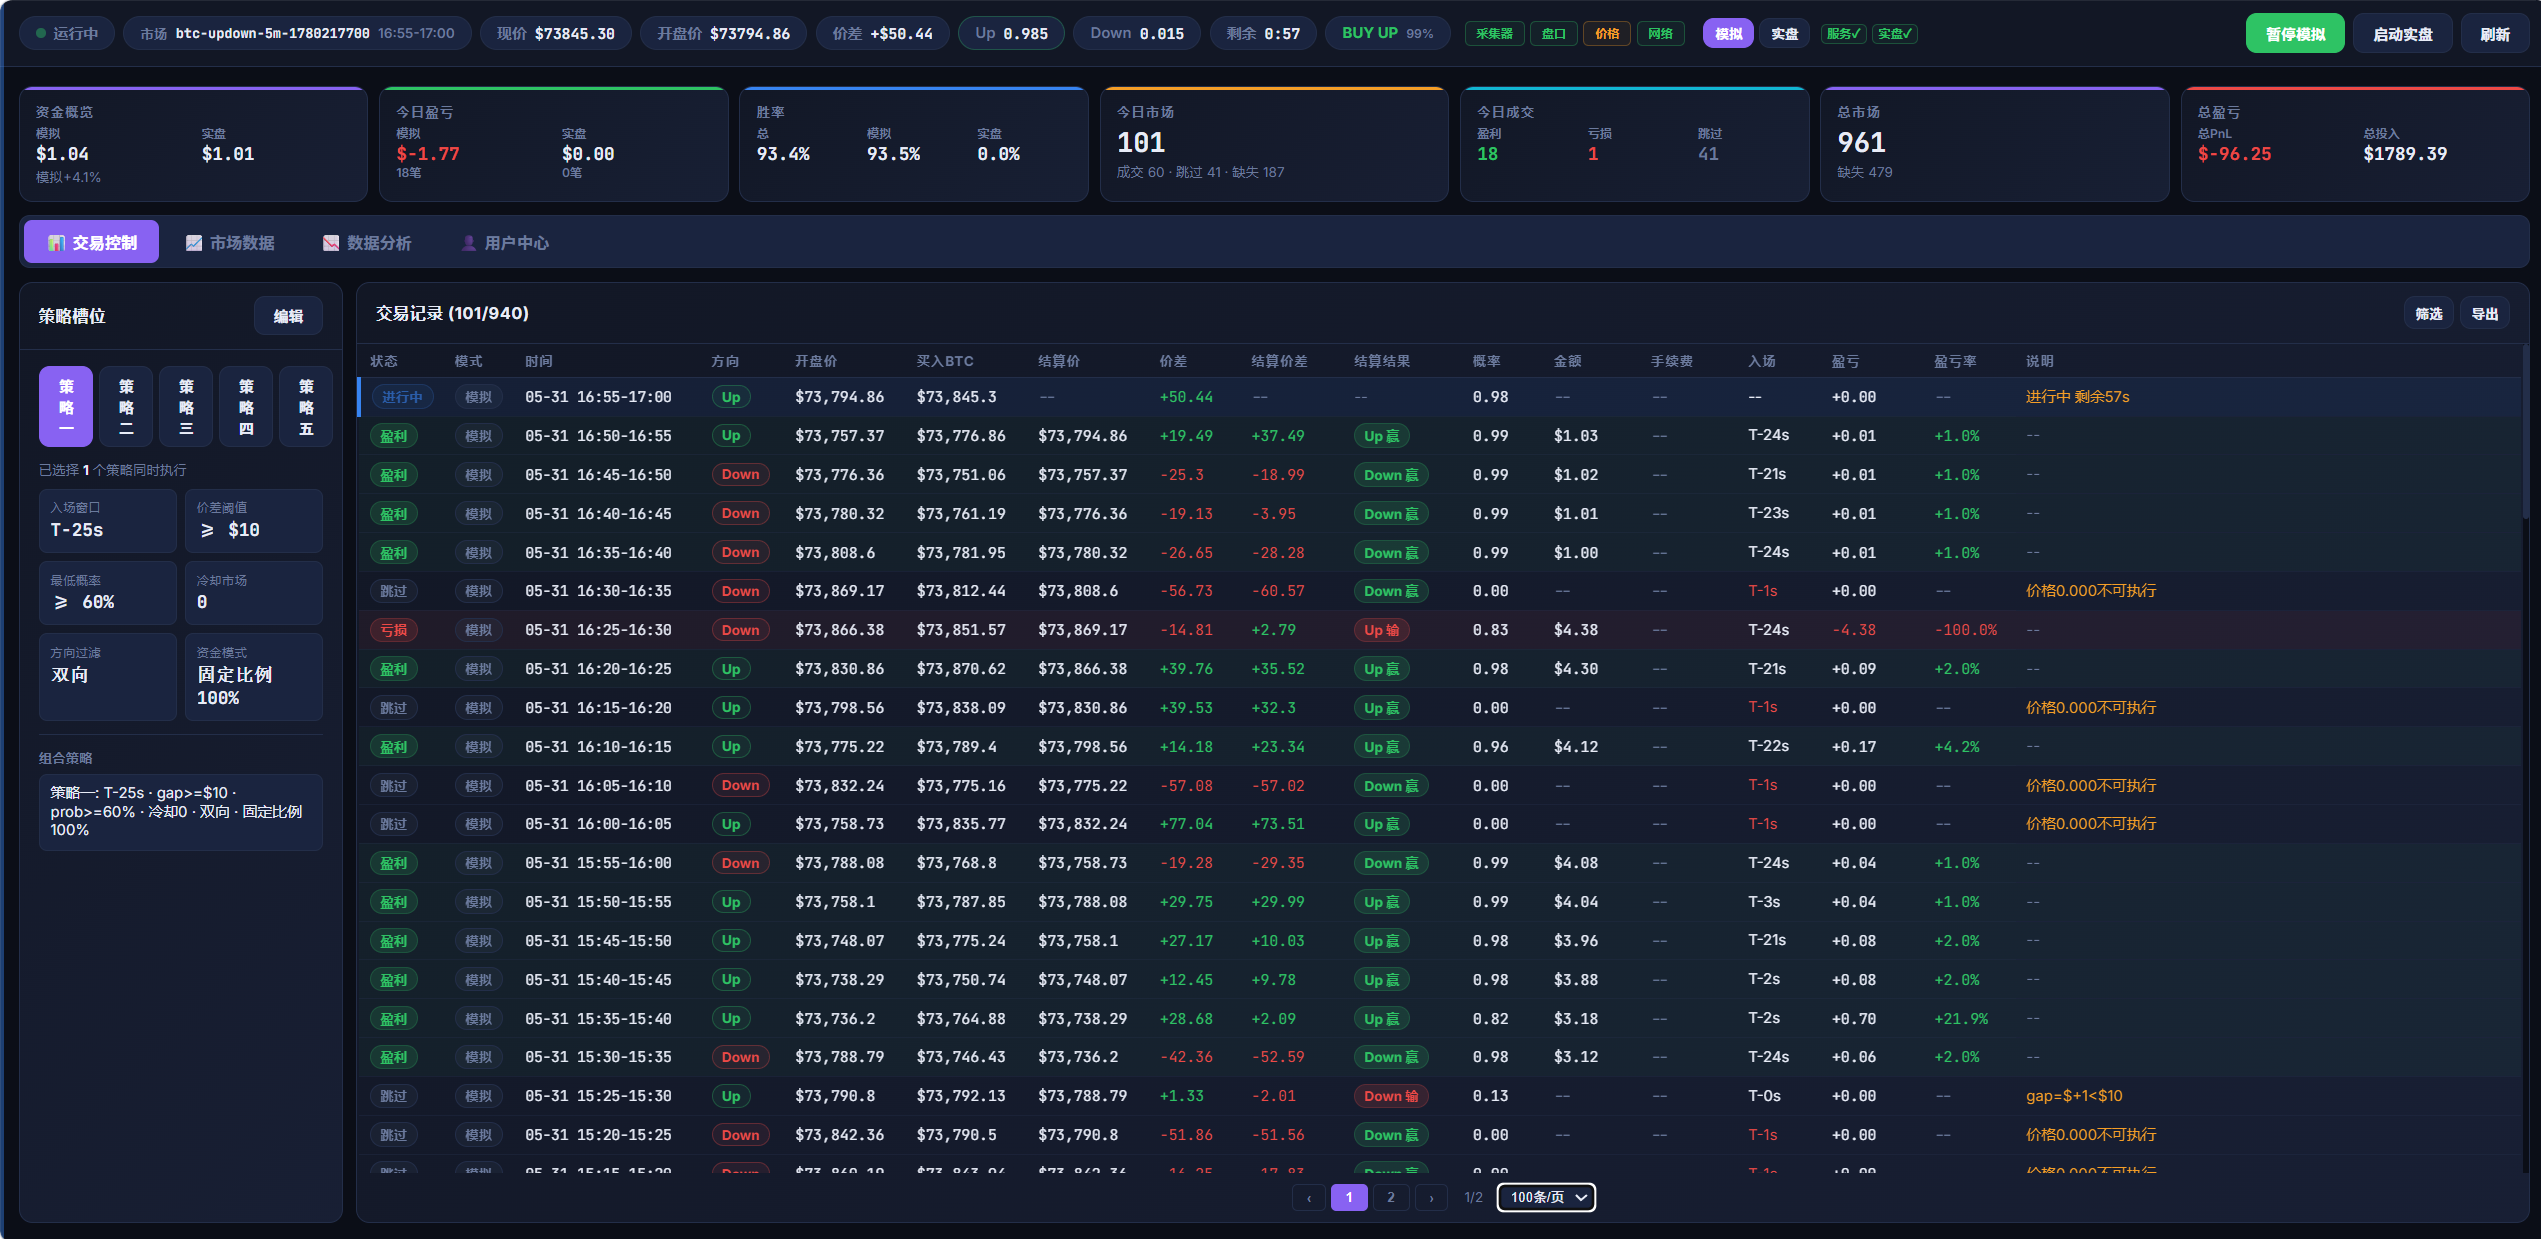Click the 总PnL $-96.25 value
2541x1239 pixels.
[x=2234, y=154]
